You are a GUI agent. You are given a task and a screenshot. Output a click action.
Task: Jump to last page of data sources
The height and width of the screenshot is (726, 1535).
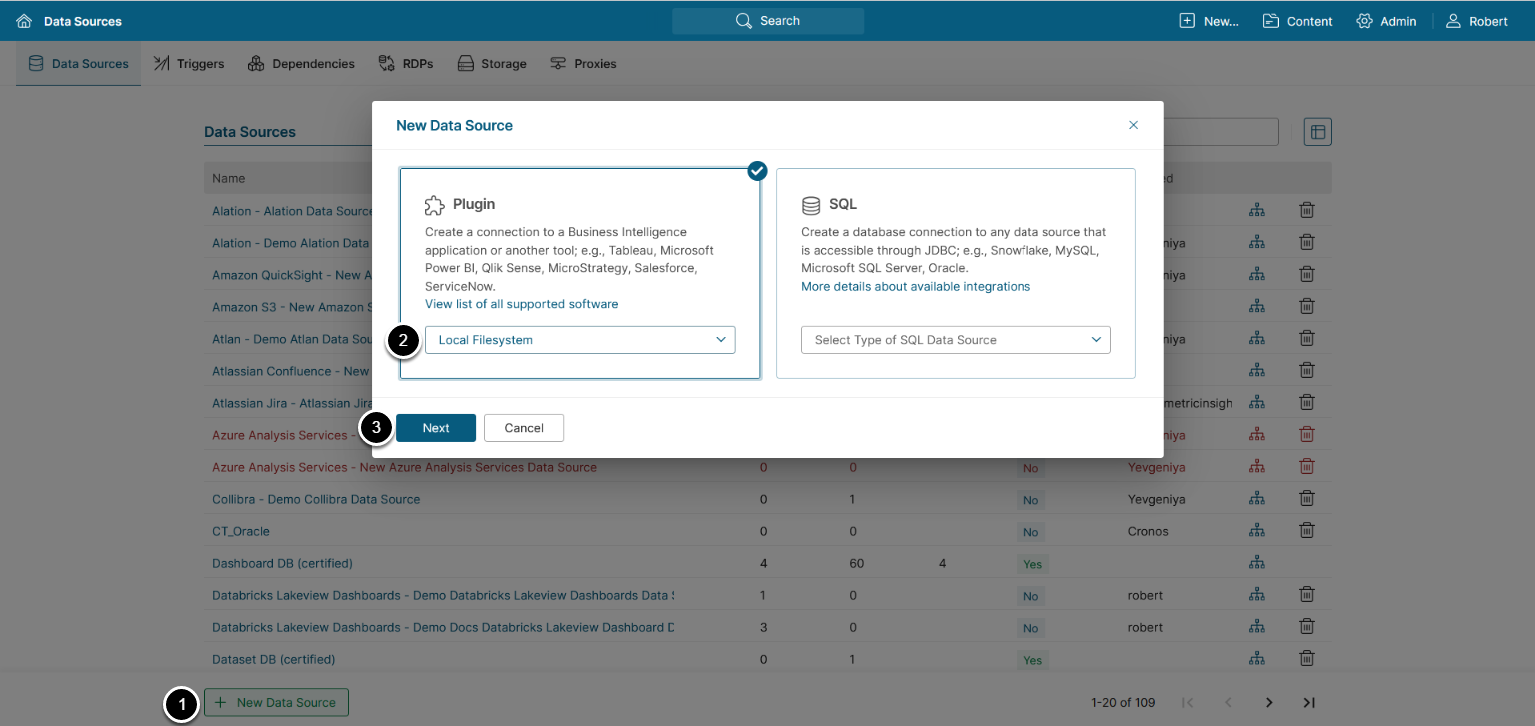pyautogui.click(x=1308, y=703)
